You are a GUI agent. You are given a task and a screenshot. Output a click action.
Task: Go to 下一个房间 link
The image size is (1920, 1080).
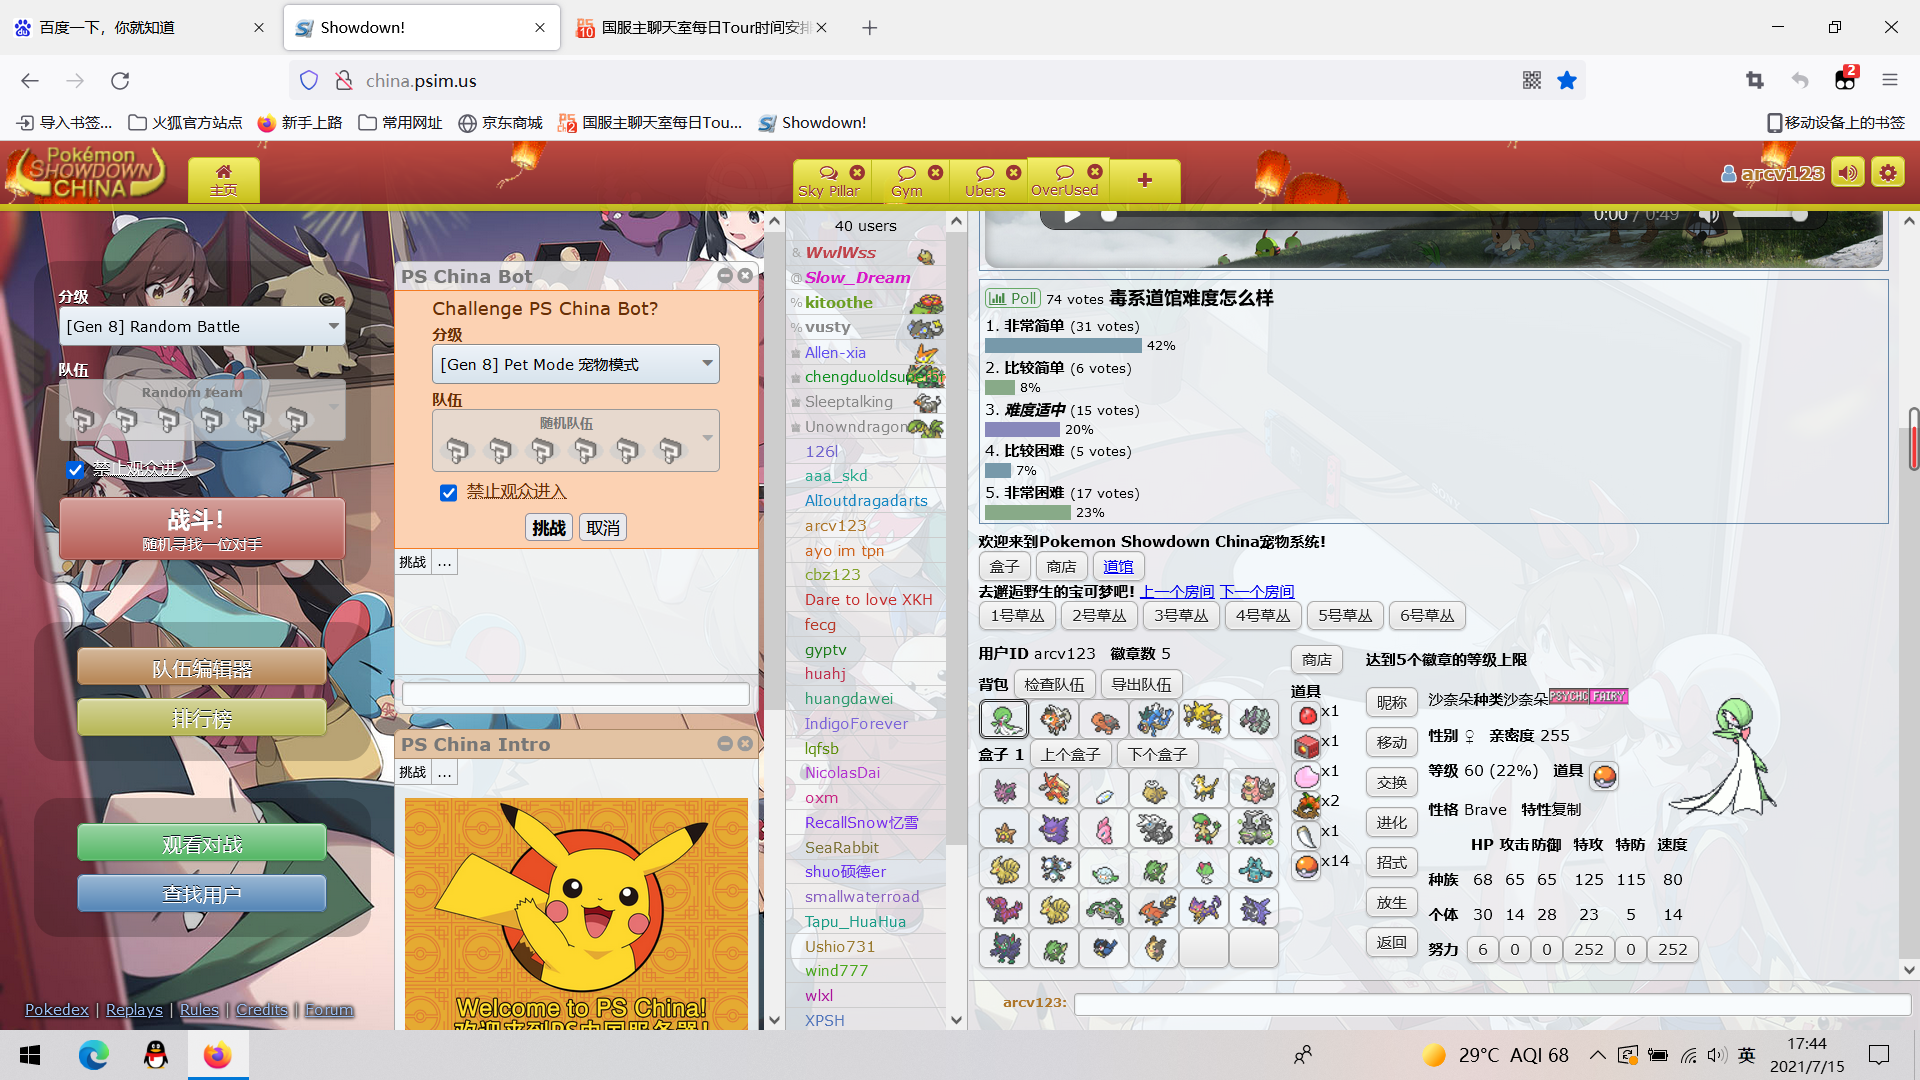point(1257,592)
